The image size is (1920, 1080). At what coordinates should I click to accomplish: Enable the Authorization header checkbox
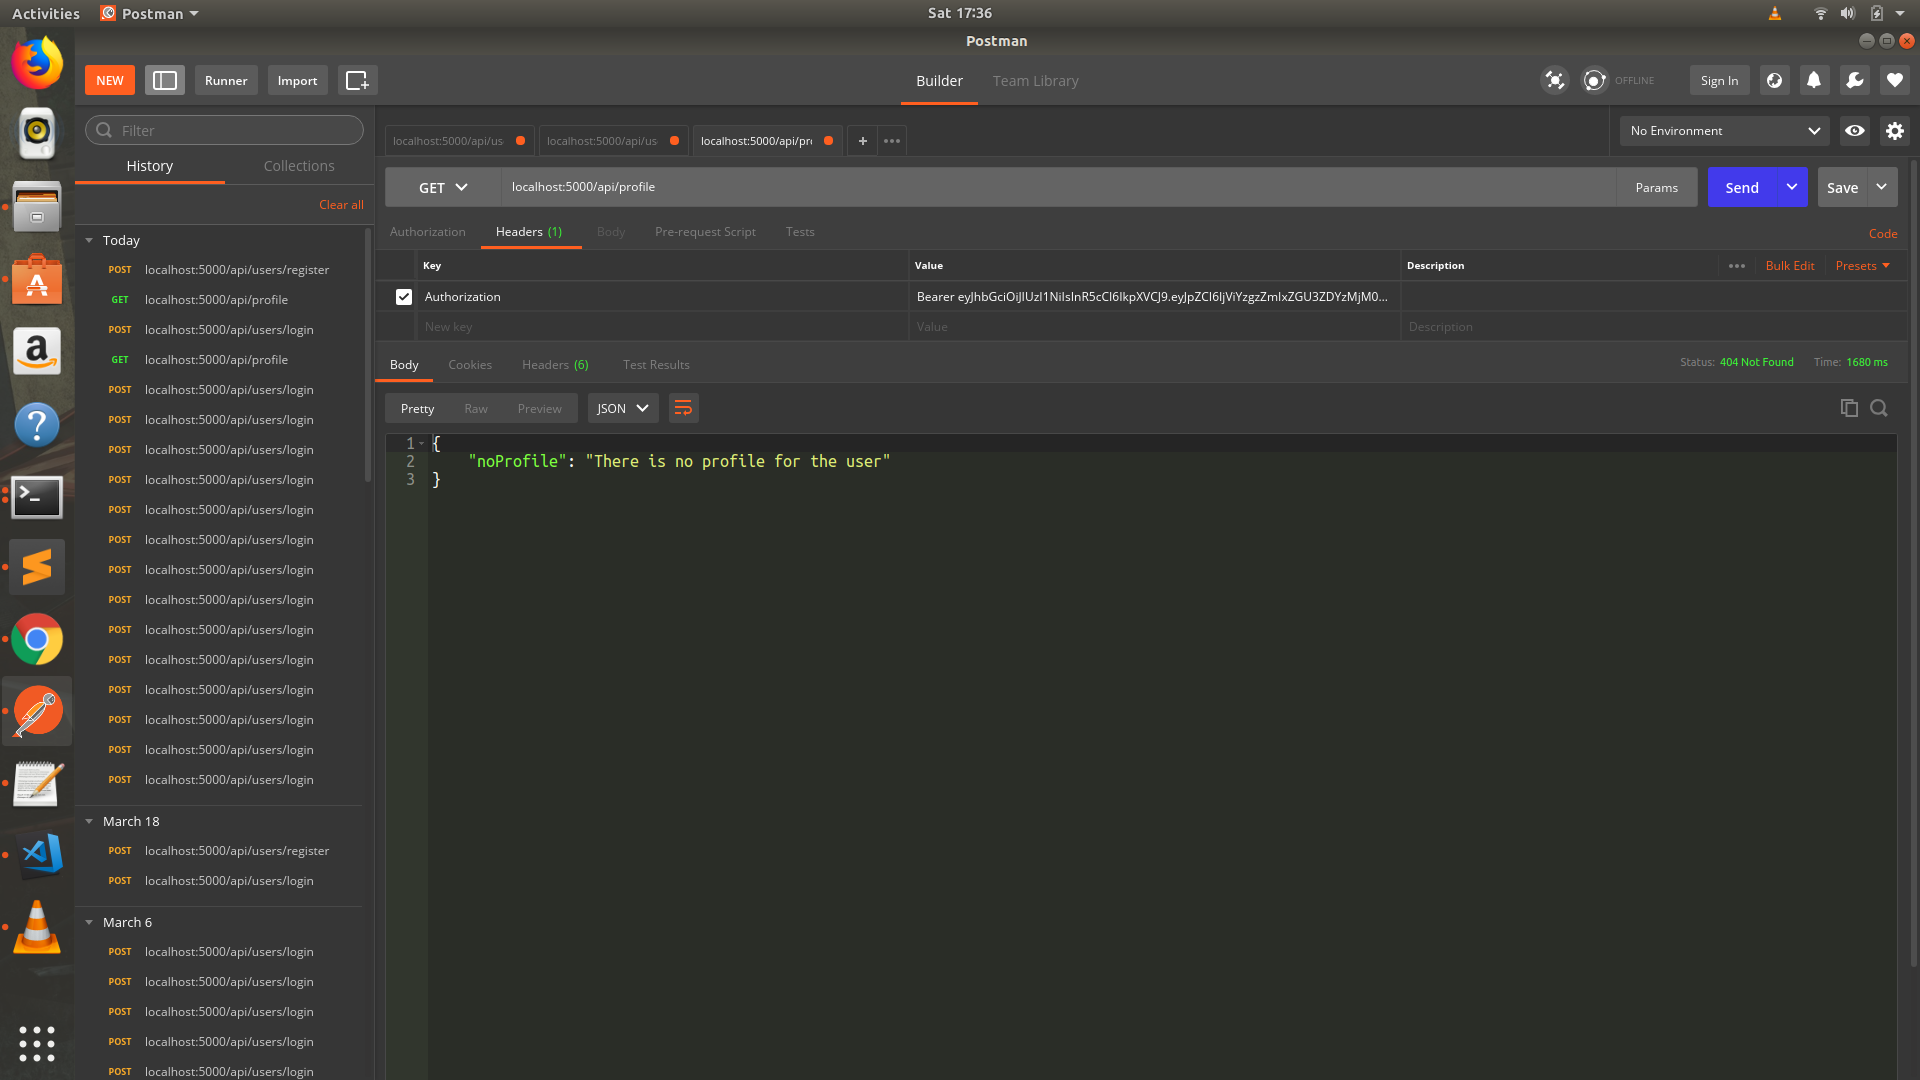[x=403, y=296]
